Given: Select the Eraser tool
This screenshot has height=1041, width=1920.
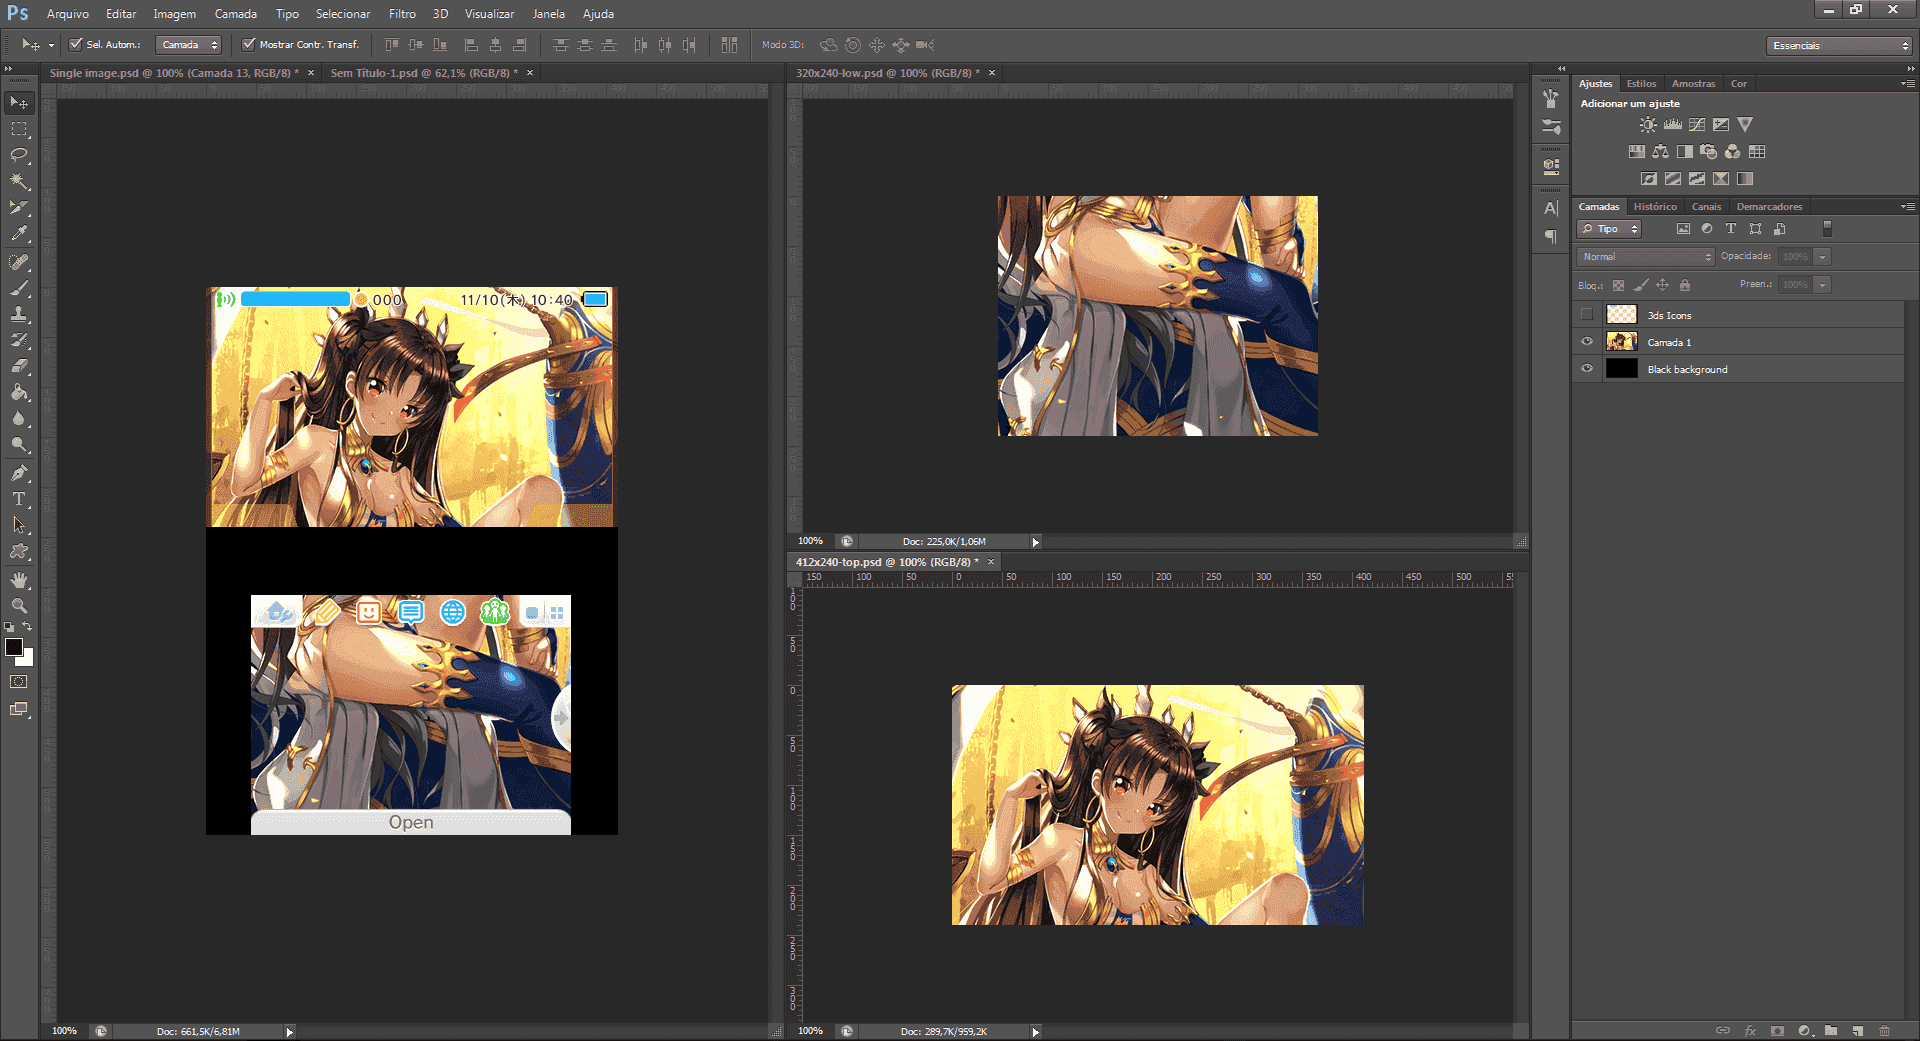Looking at the screenshot, I should (x=19, y=366).
